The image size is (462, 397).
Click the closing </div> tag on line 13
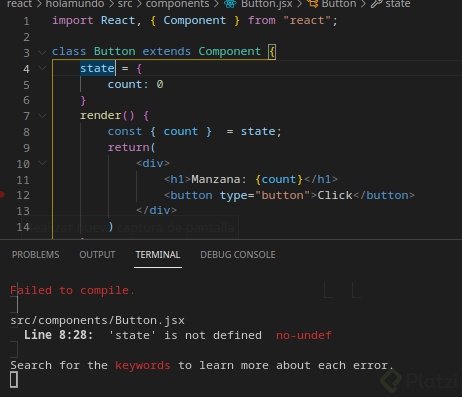(156, 210)
